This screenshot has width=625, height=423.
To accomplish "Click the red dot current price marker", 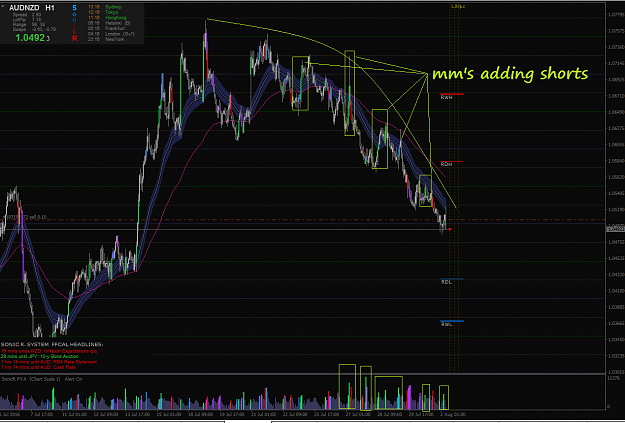I will pyautogui.click(x=450, y=229).
